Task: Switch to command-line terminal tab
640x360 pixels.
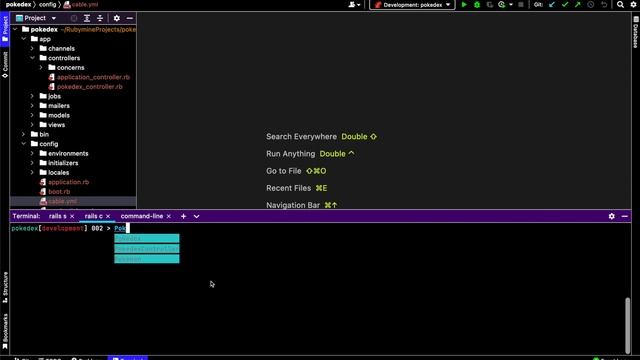Action: click(x=142, y=216)
